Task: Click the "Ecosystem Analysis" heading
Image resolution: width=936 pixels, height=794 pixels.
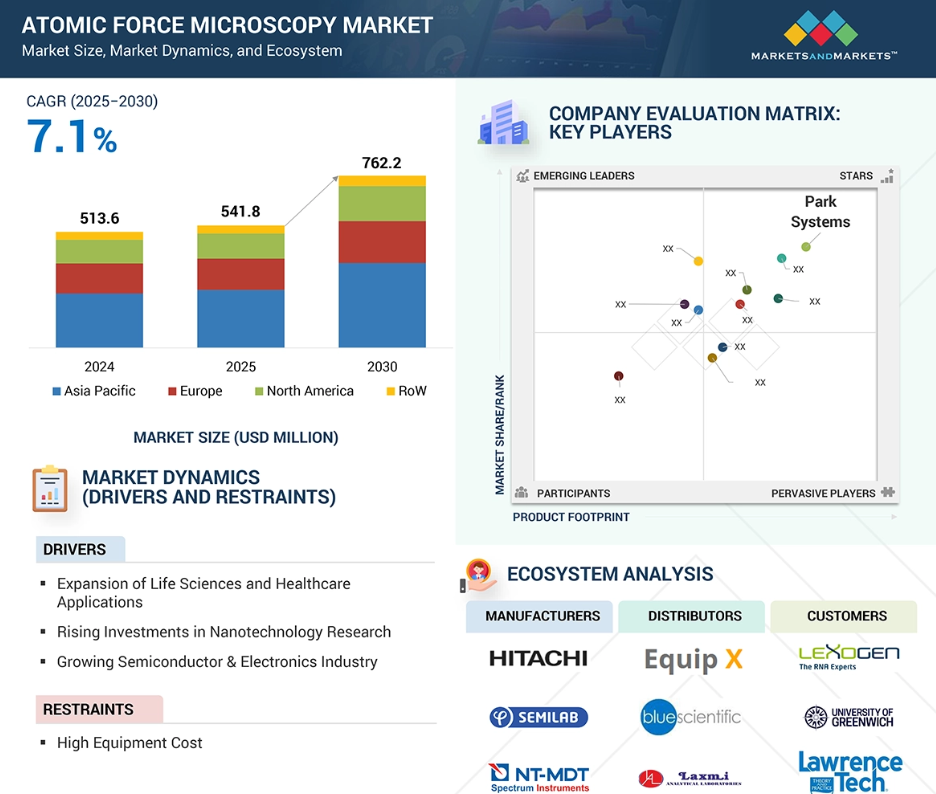Action: pos(610,574)
